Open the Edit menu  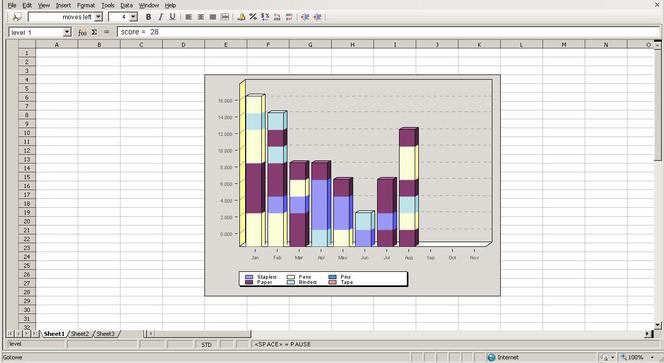(x=27, y=5)
